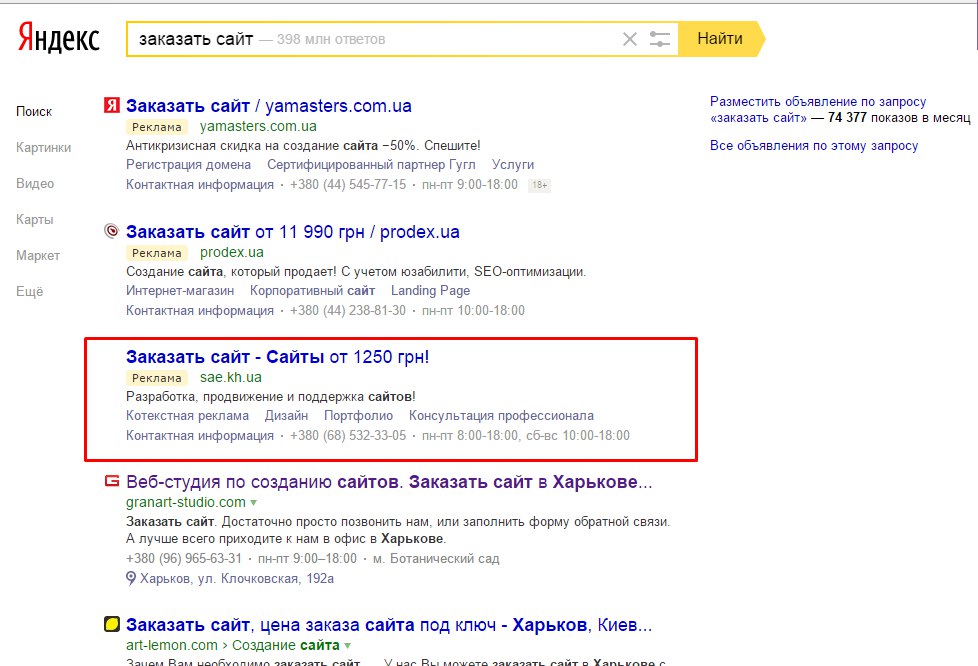This screenshot has width=978, height=666.
Task: Click the yellow Найти search button
Action: click(721, 39)
